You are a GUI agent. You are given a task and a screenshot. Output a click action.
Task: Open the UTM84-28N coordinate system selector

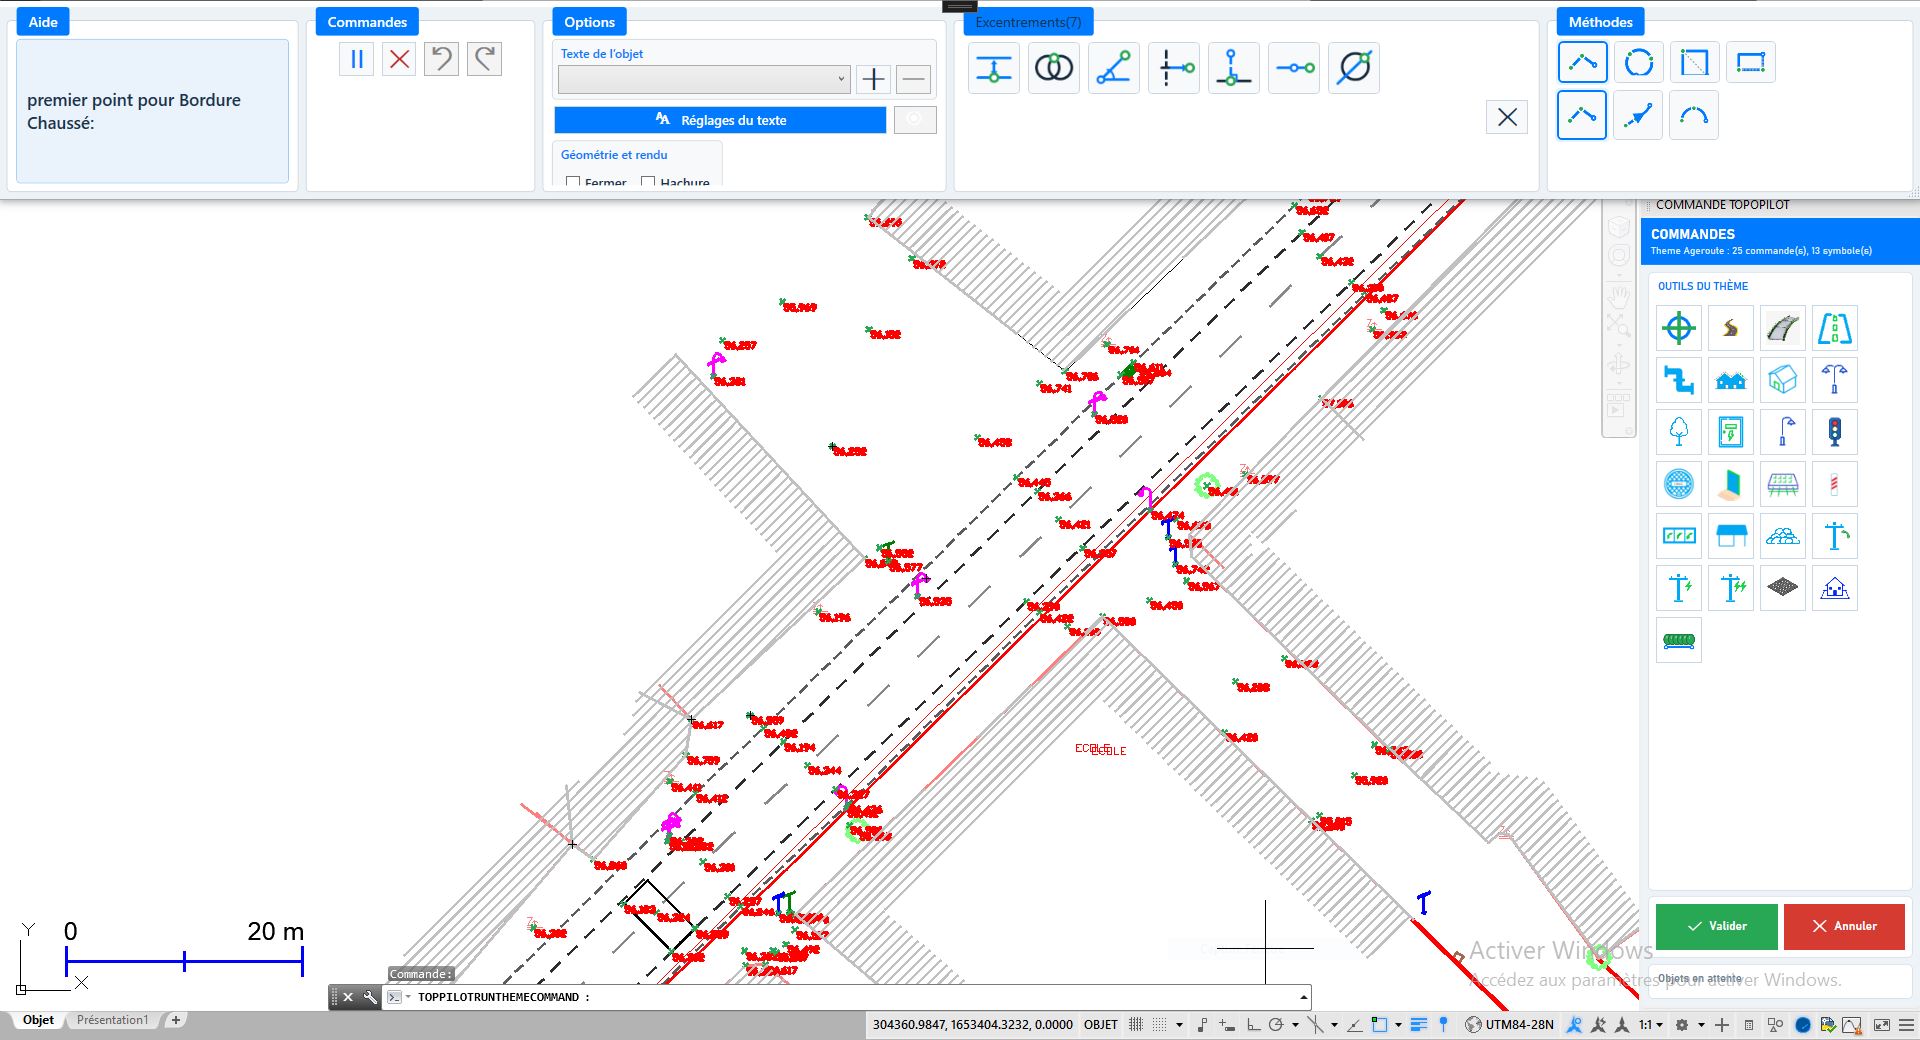pos(1509,1025)
